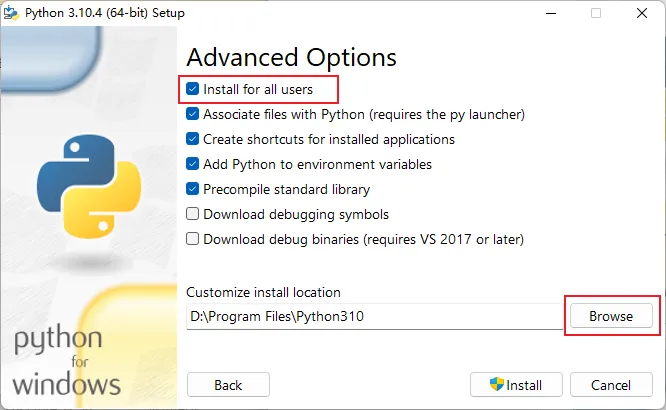This screenshot has height=410, width=666.
Task: Click the disabled maximize window icon
Action: tap(596, 13)
